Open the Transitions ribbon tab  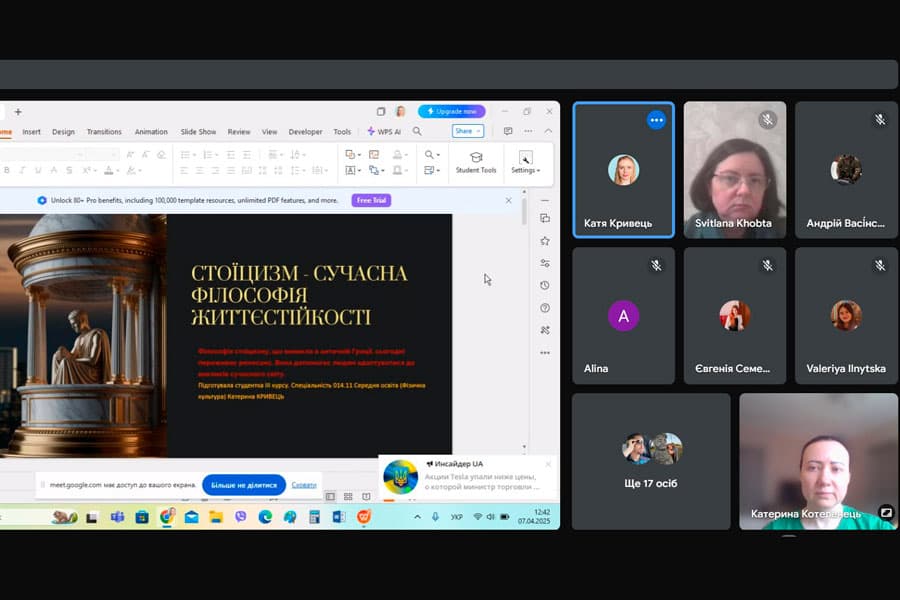pyautogui.click(x=104, y=132)
